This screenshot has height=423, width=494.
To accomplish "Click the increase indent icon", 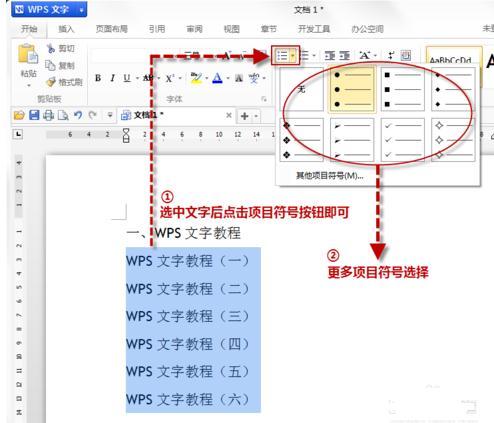I will 344,55.
